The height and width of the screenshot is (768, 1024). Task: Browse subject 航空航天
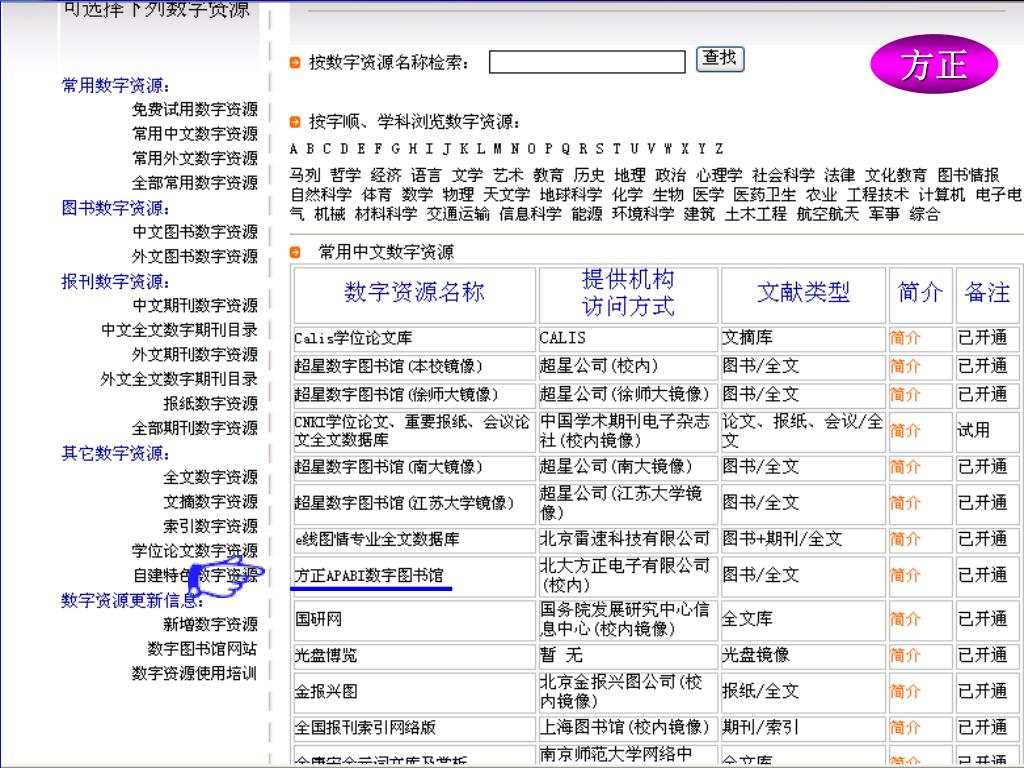tap(827, 214)
